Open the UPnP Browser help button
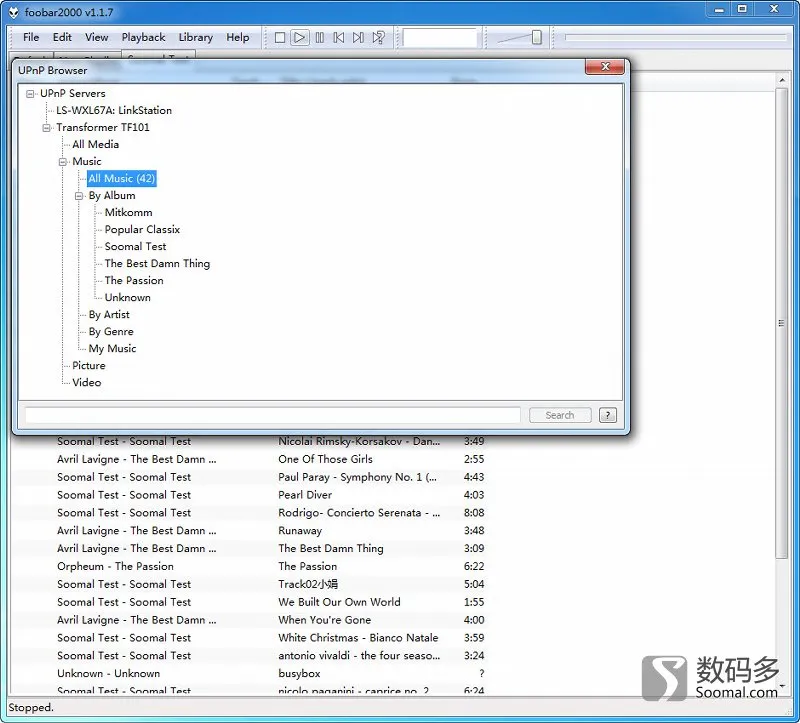Screen dimensions: 800x723 tap(607, 415)
